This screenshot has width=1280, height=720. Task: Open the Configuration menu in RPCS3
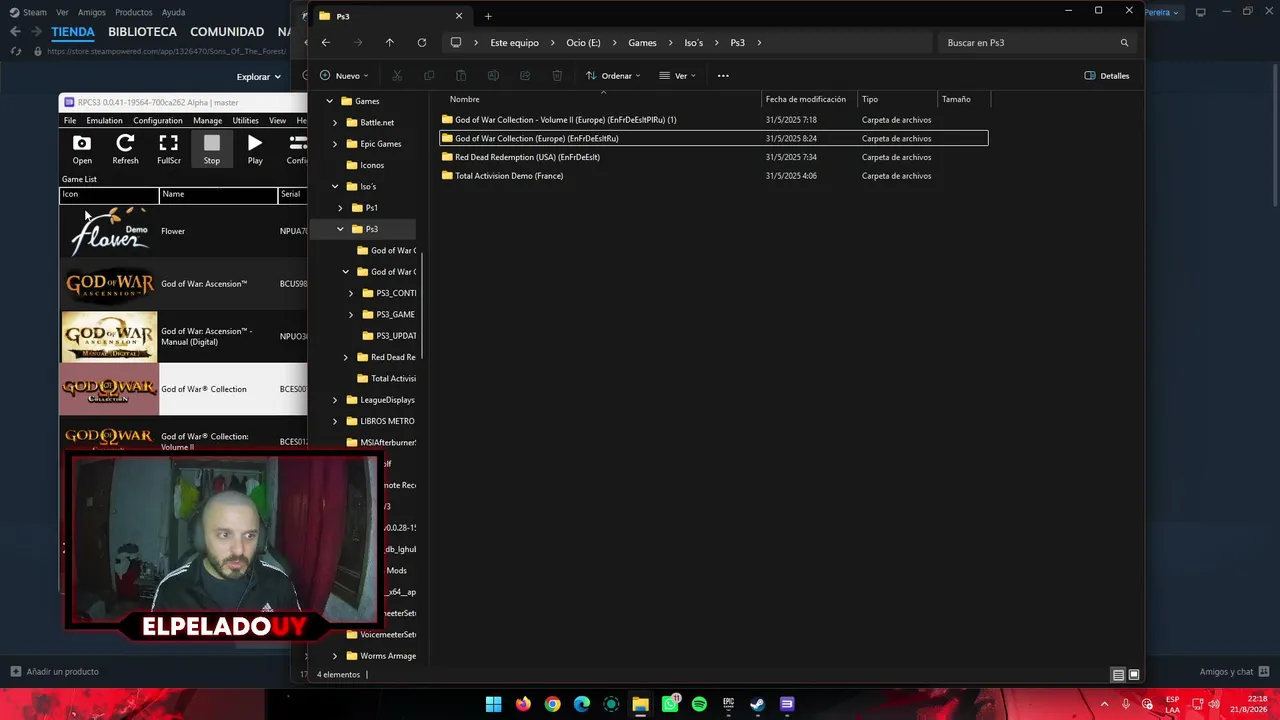pos(158,121)
